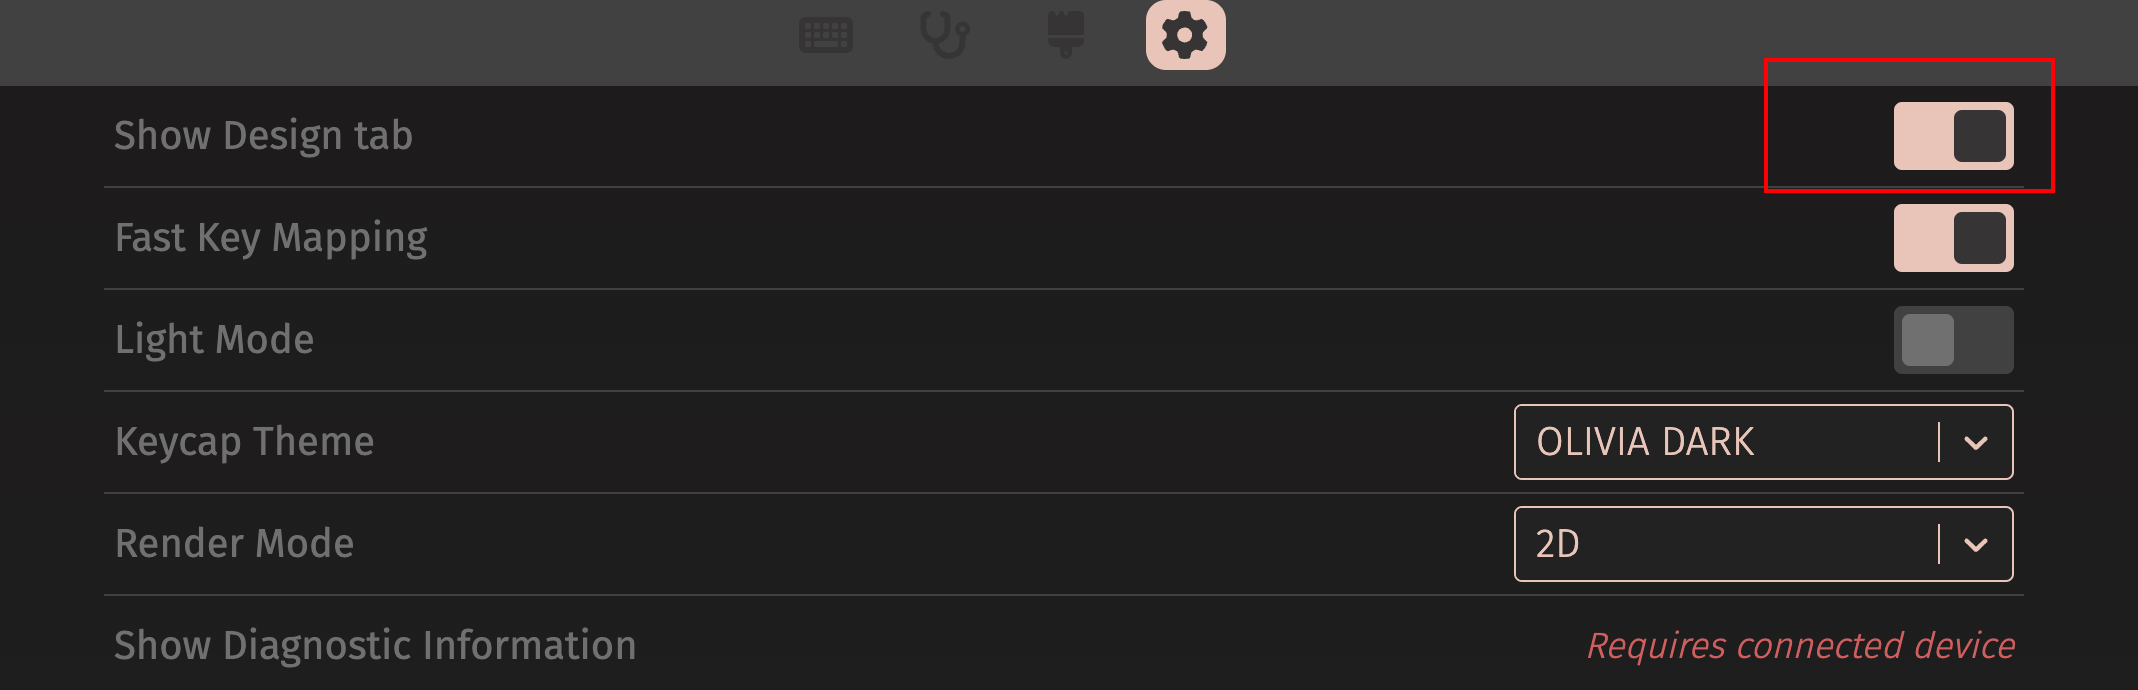Enable the Light Mode switch

[1954, 340]
